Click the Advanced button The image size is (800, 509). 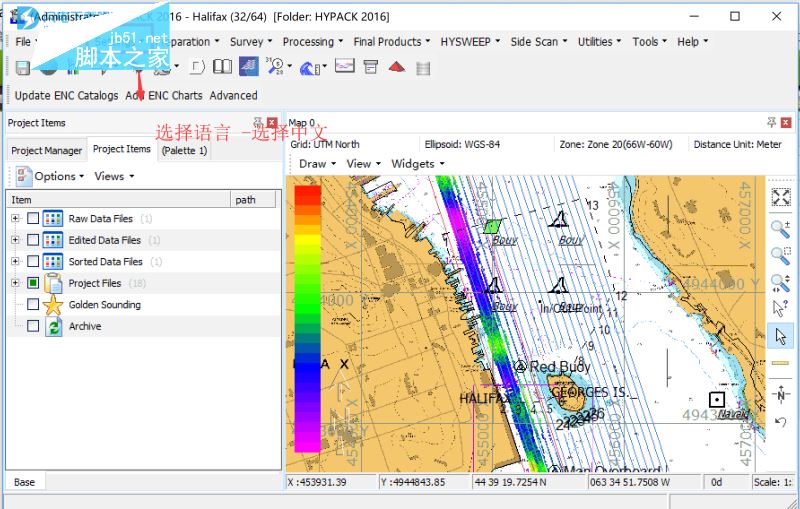coord(233,95)
